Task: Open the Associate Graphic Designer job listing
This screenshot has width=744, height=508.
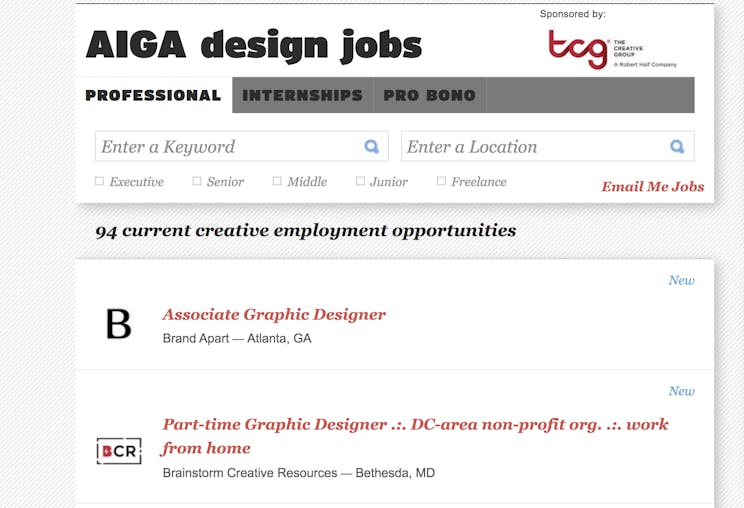Action: pos(274,314)
